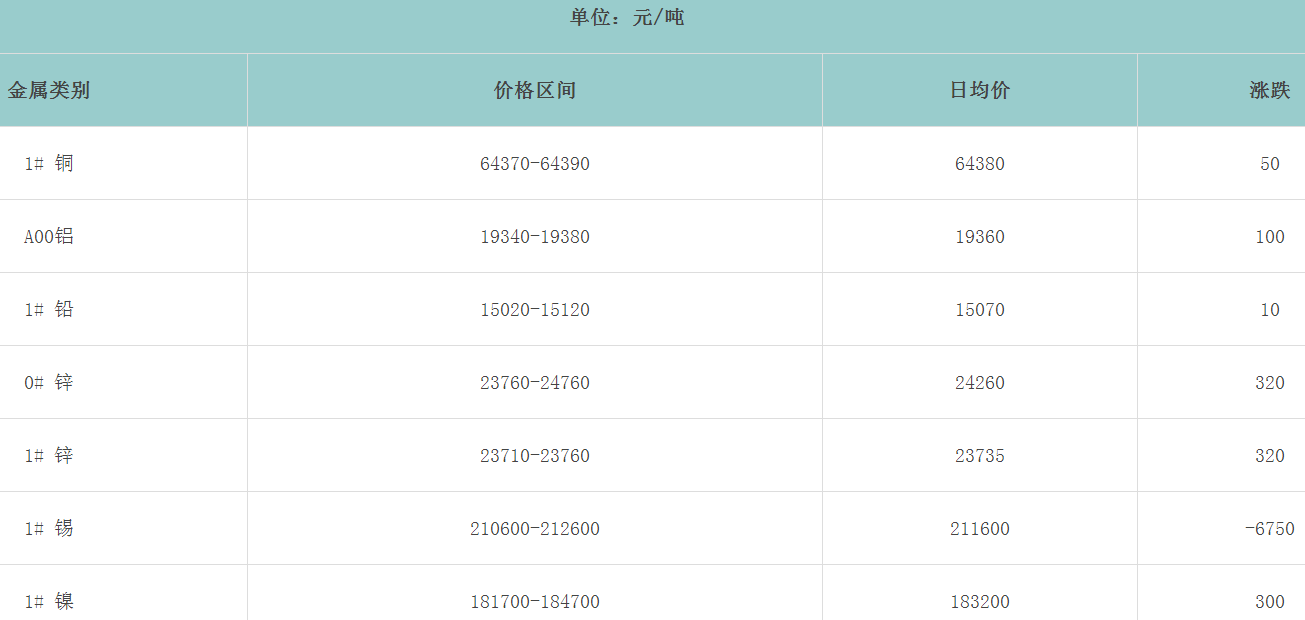Click the 金属类别 column header
1305x620 pixels.
click(x=49, y=90)
